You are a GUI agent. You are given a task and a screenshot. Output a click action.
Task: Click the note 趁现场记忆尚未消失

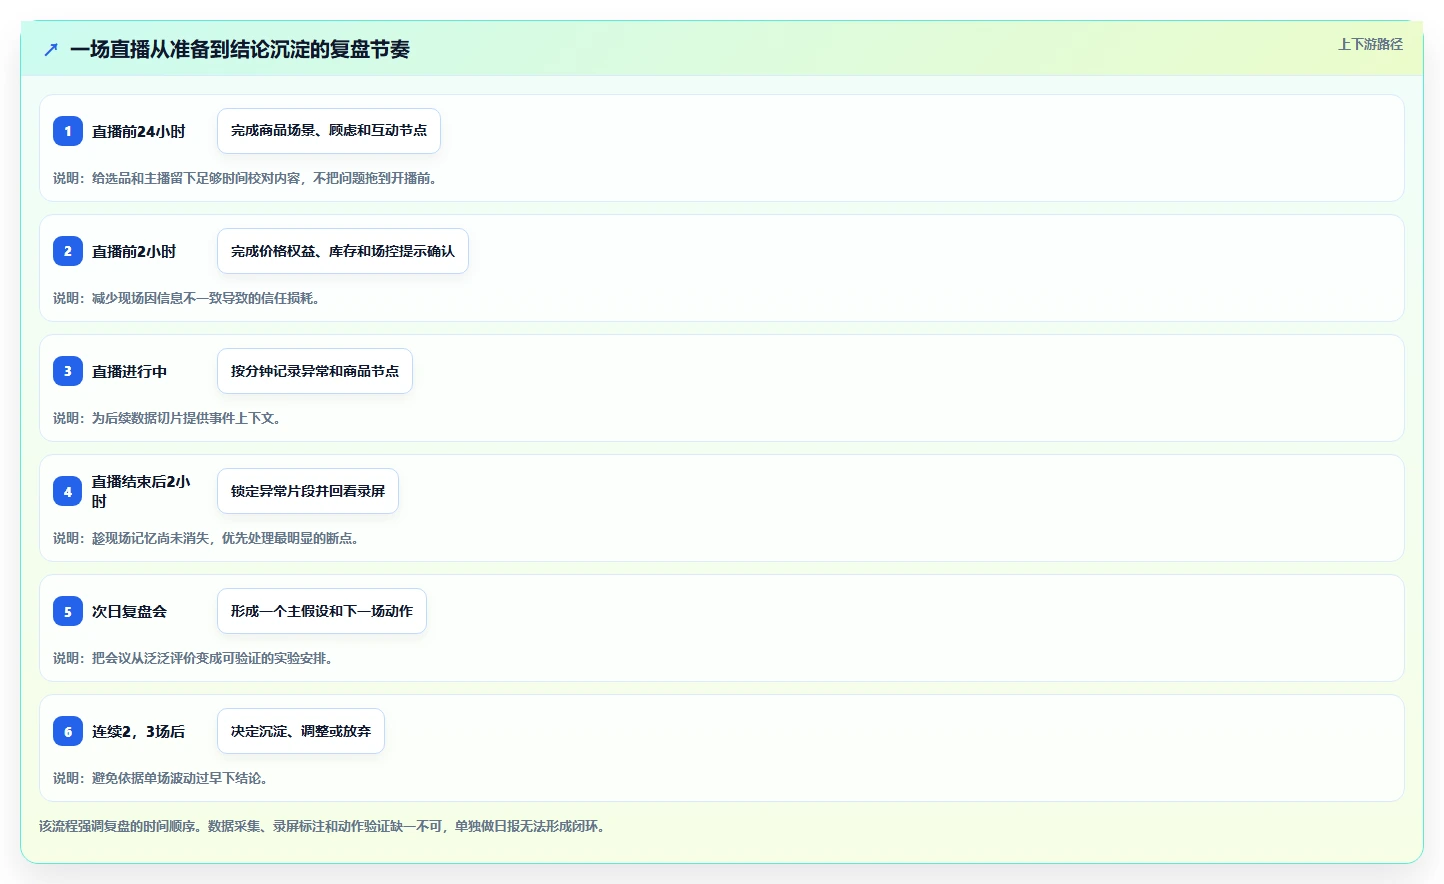[151, 538]
